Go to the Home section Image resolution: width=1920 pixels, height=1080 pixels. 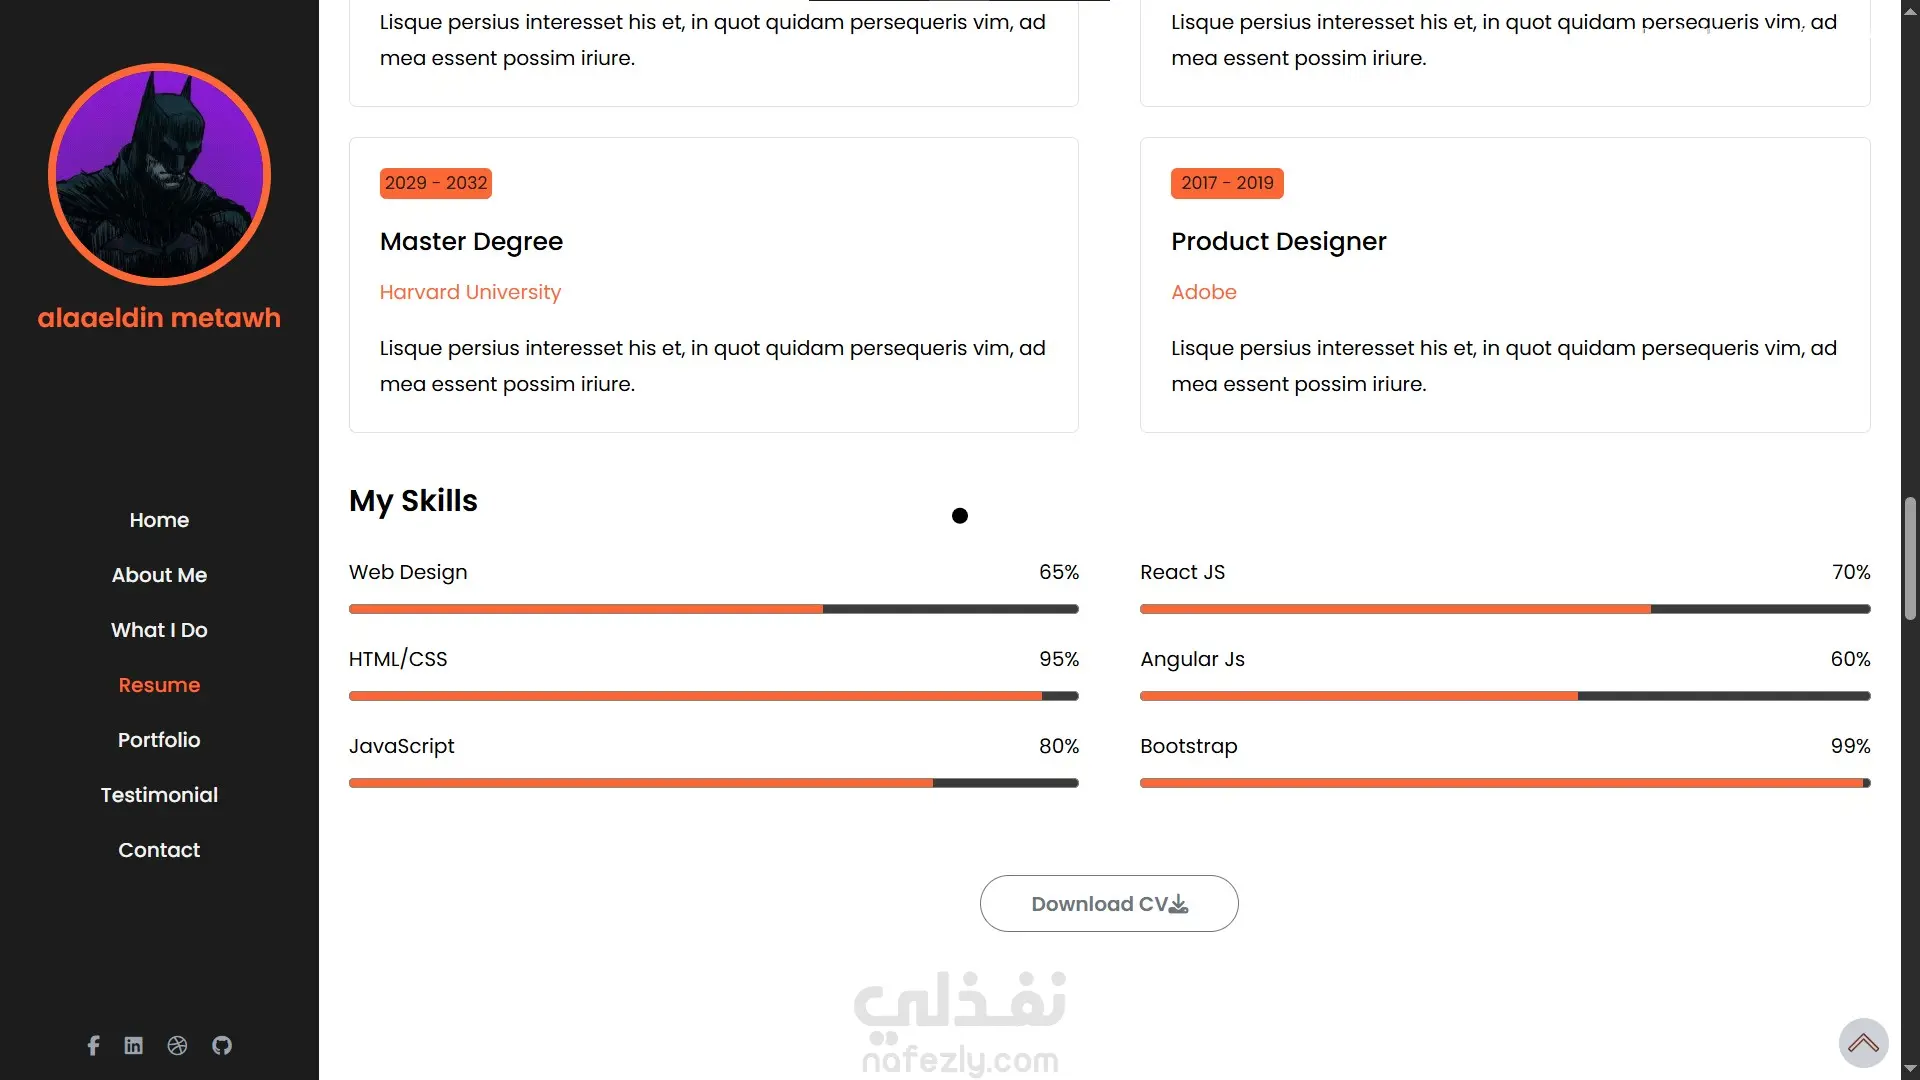point(159,520)
